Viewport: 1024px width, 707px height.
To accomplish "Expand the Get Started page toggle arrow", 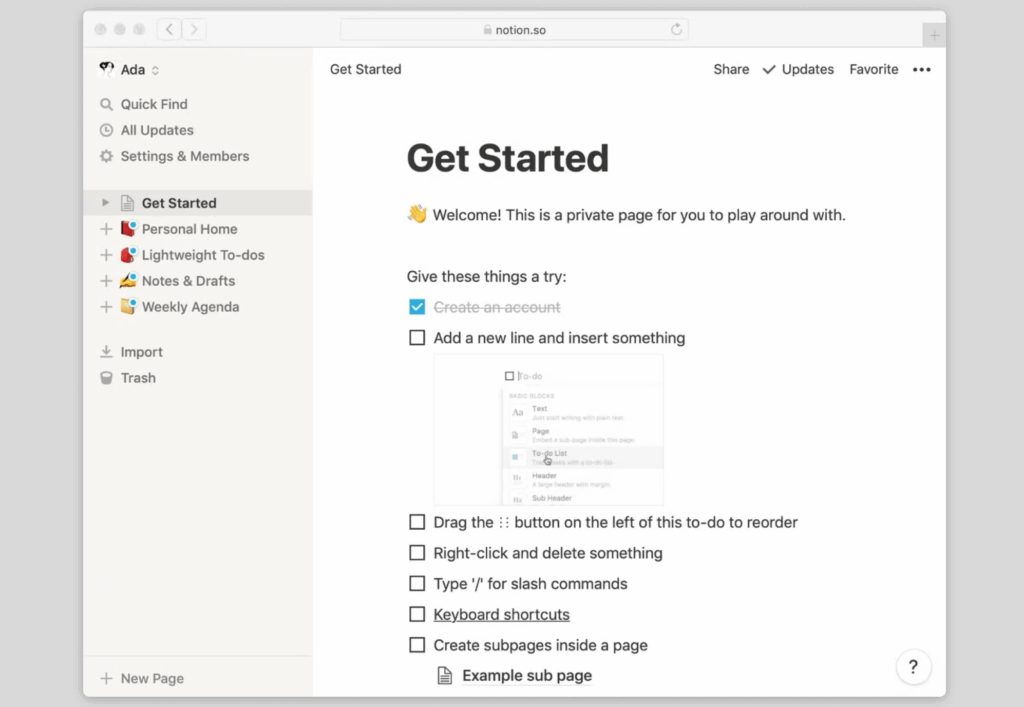I will [x=106, y=203].
